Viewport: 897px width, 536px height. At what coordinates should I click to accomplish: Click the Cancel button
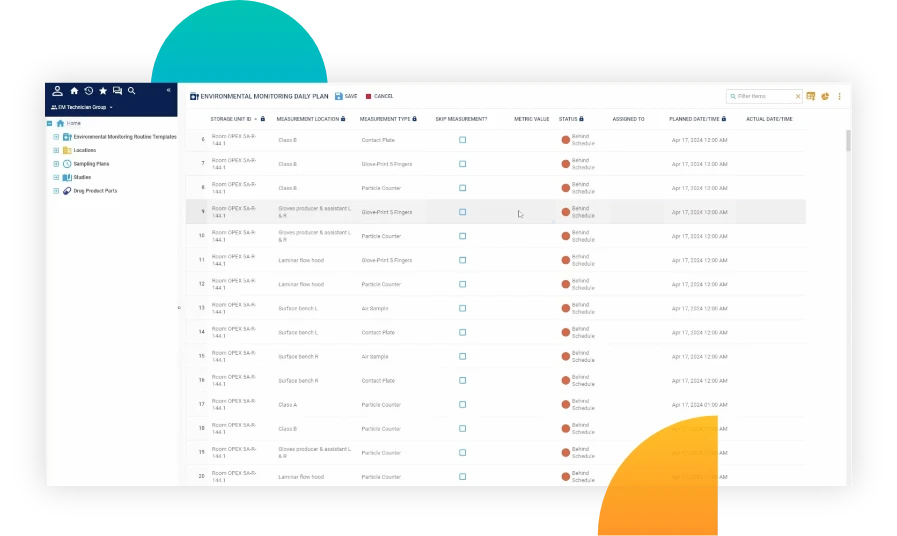[379, 96]
